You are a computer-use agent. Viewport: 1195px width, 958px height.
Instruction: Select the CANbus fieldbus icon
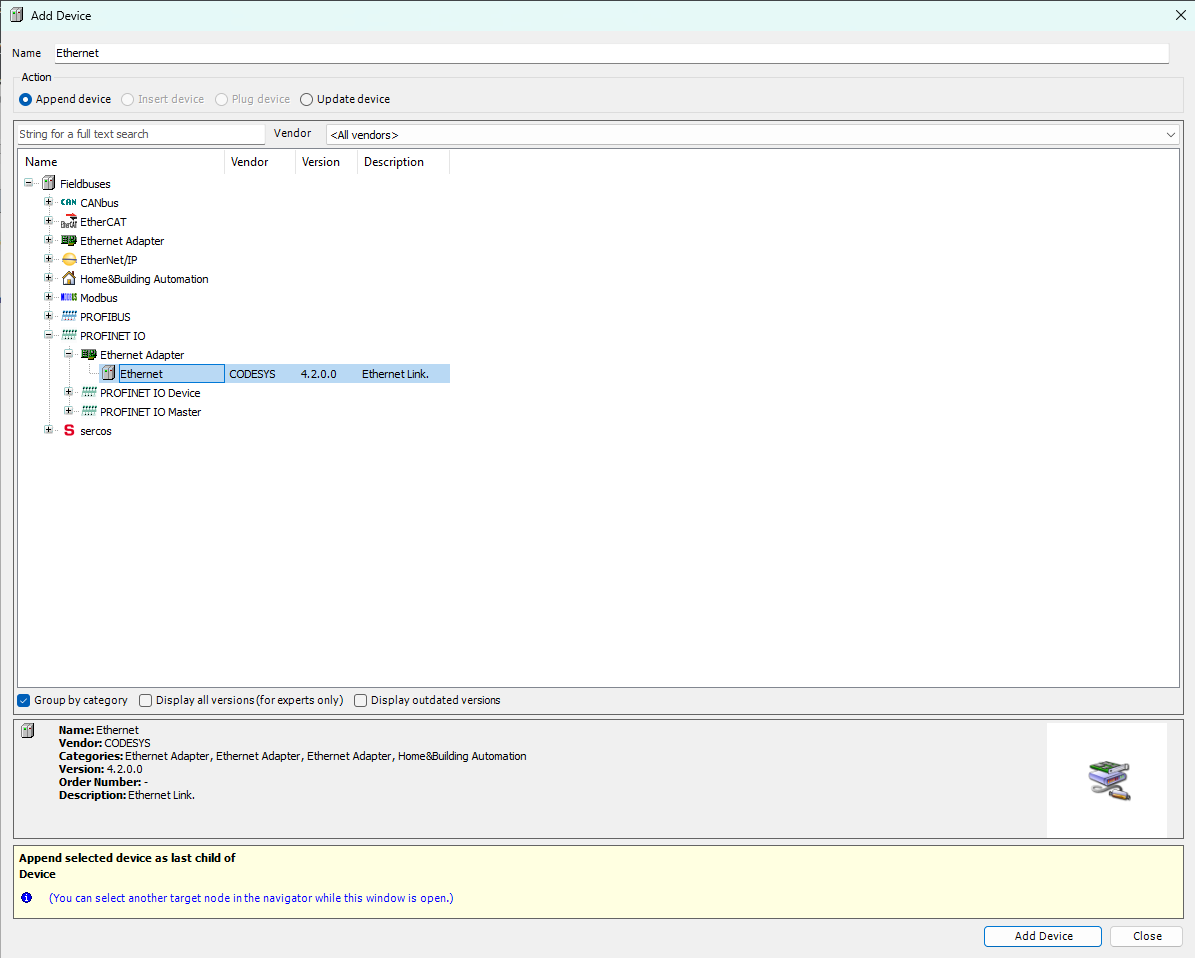67,202
